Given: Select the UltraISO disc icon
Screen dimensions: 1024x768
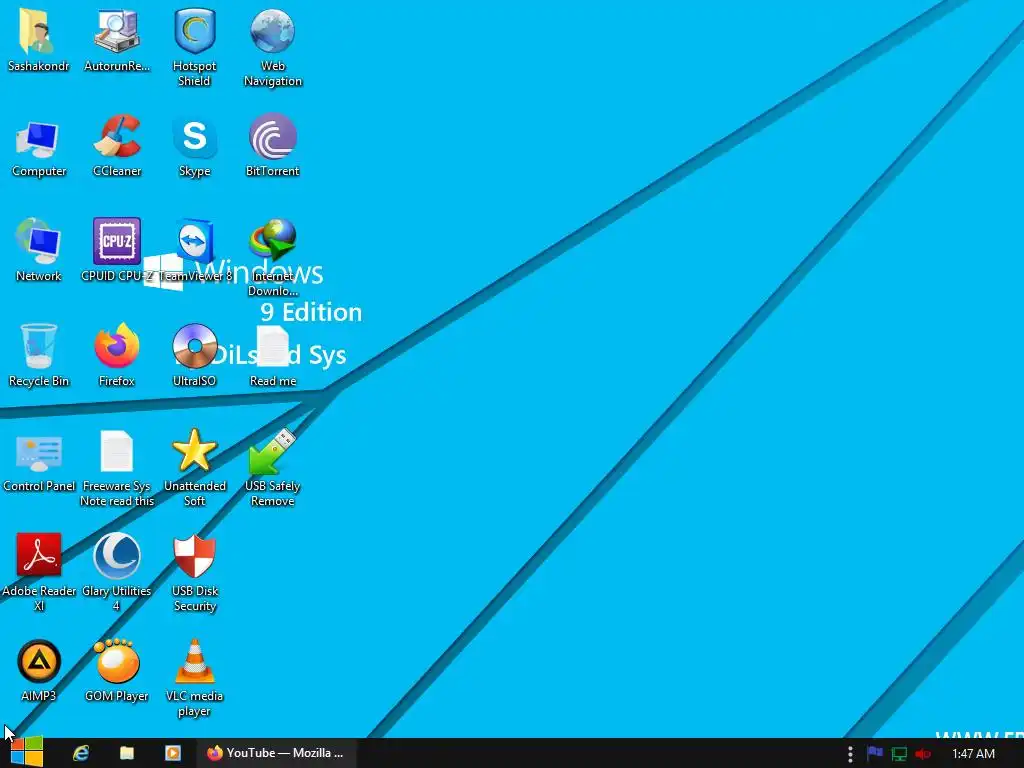Looking at the screenshot, I should coord(195,346).
